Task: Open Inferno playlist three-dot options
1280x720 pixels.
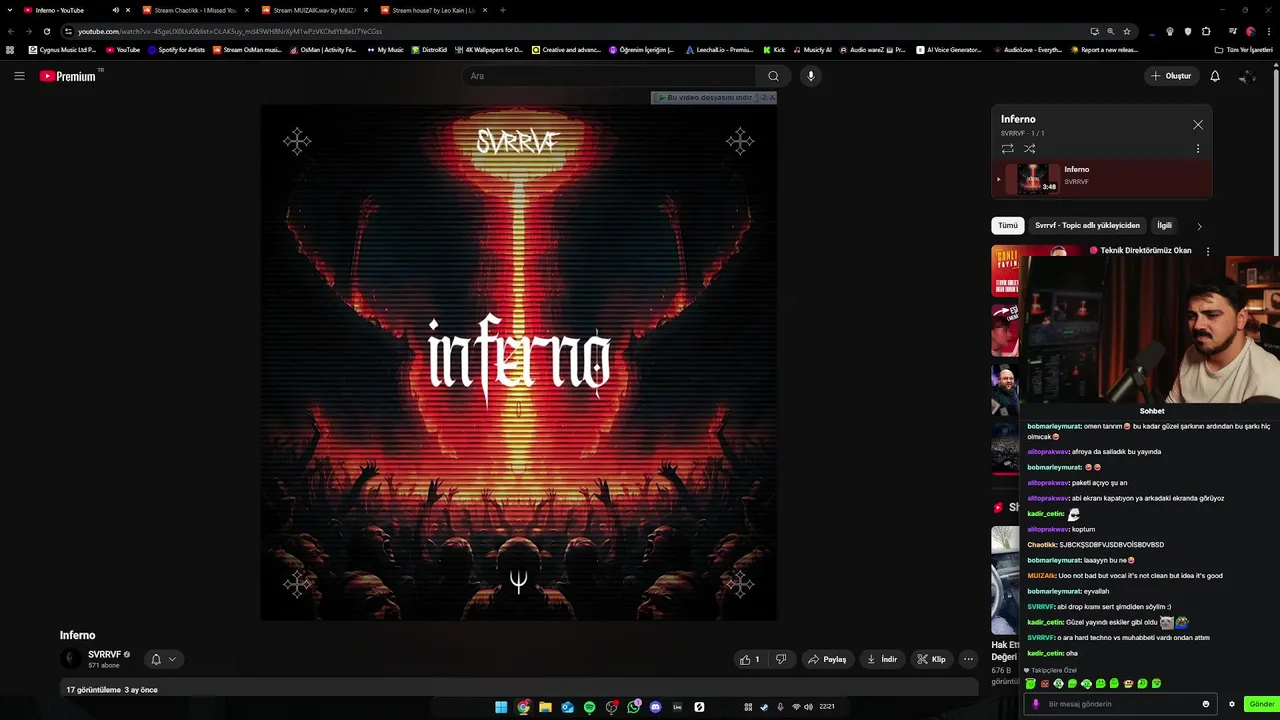Action: click(1198, 149)
